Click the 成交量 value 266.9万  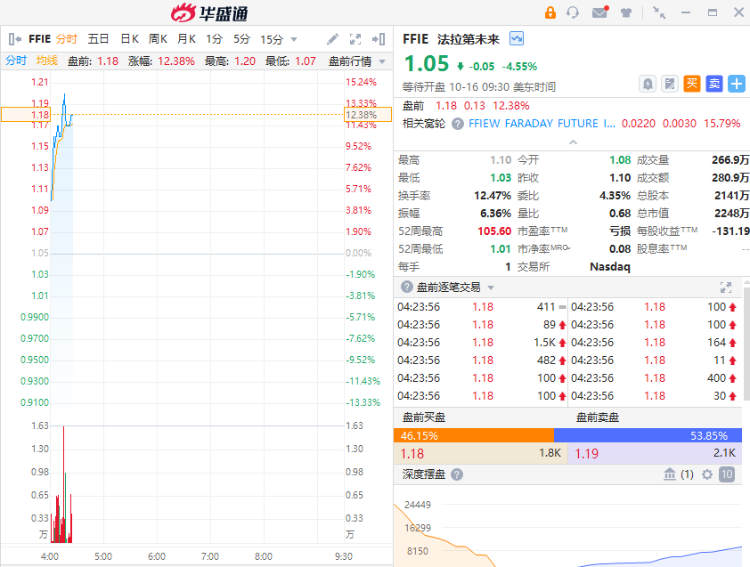click(730, 160)
